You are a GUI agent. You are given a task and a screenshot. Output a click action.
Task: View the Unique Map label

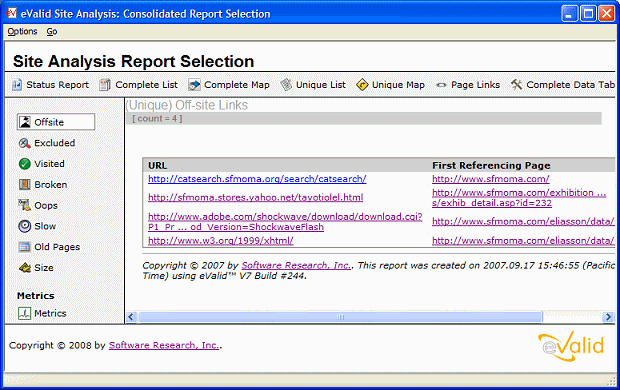(x=398, y=85)
